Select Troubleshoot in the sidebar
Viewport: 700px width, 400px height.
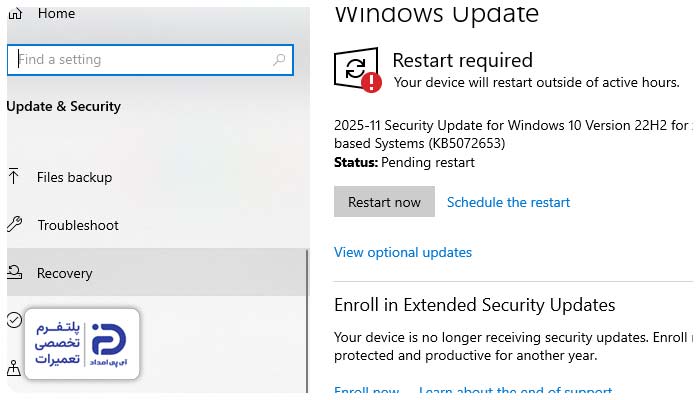78,225
